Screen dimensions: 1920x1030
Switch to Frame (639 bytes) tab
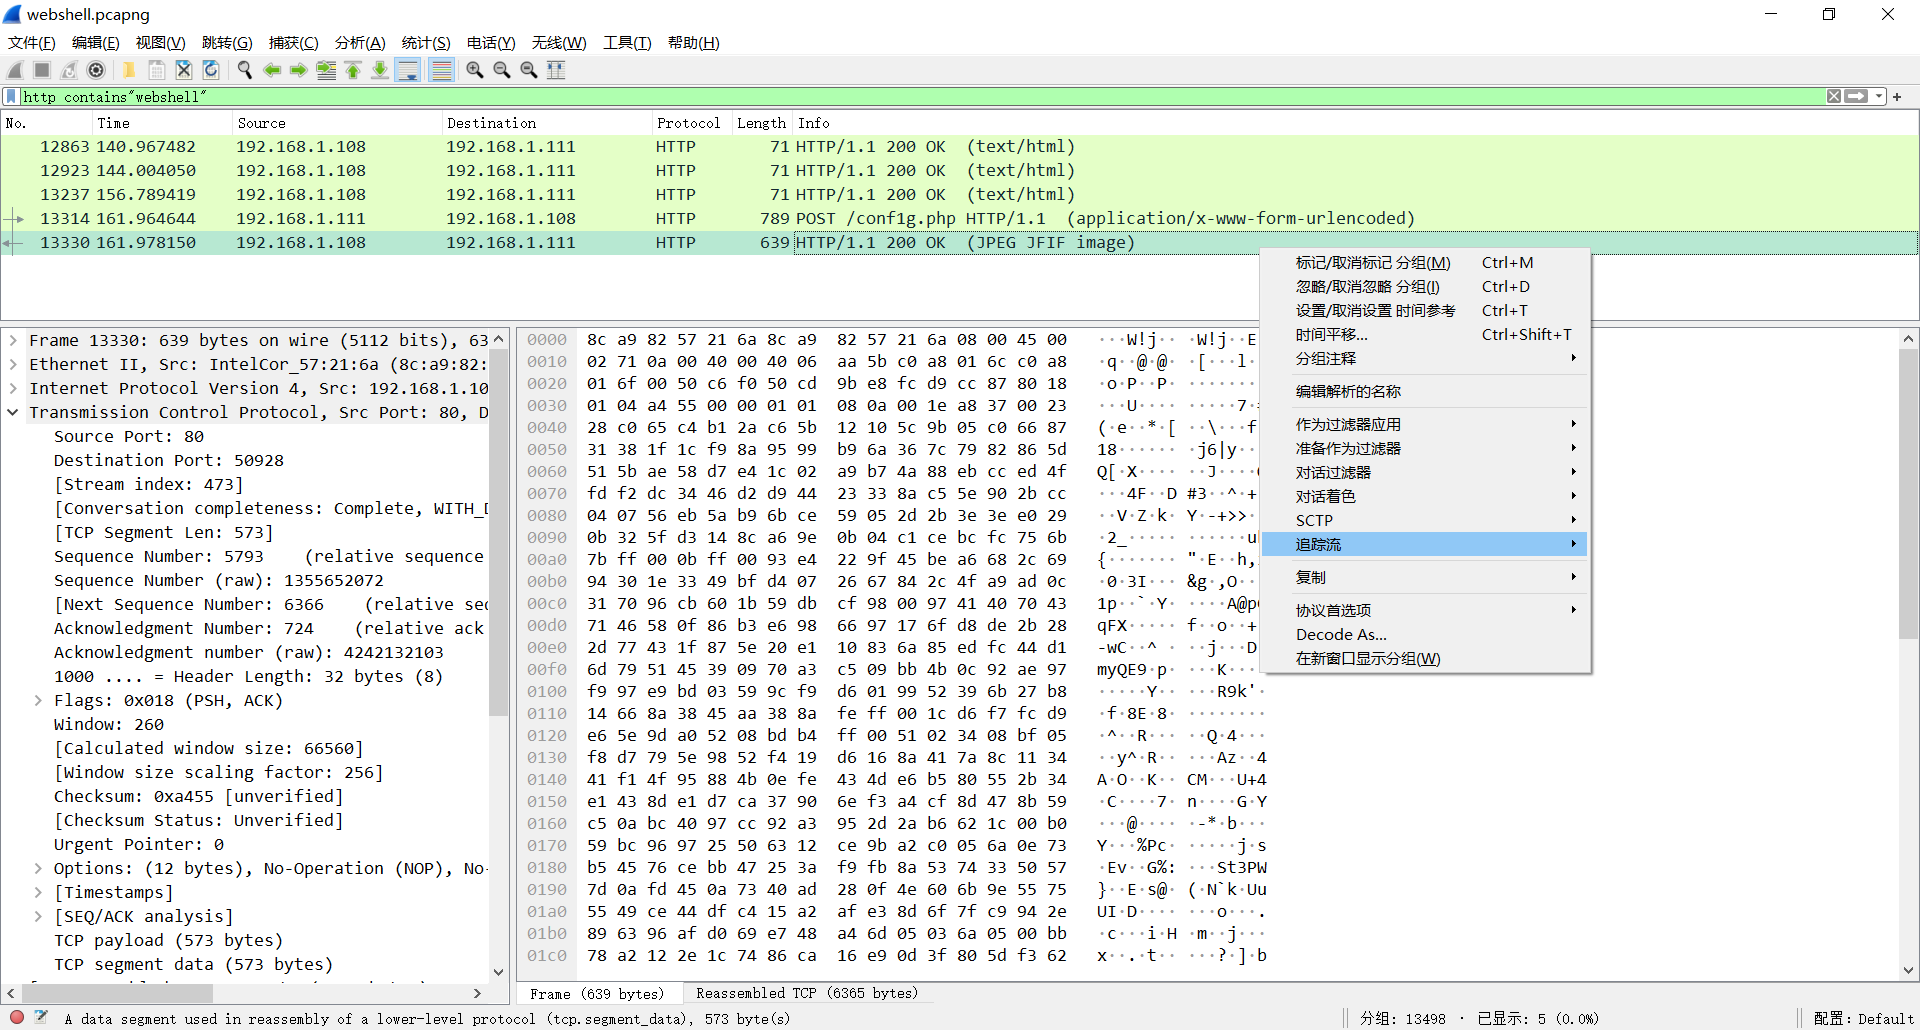pos(597,993)
